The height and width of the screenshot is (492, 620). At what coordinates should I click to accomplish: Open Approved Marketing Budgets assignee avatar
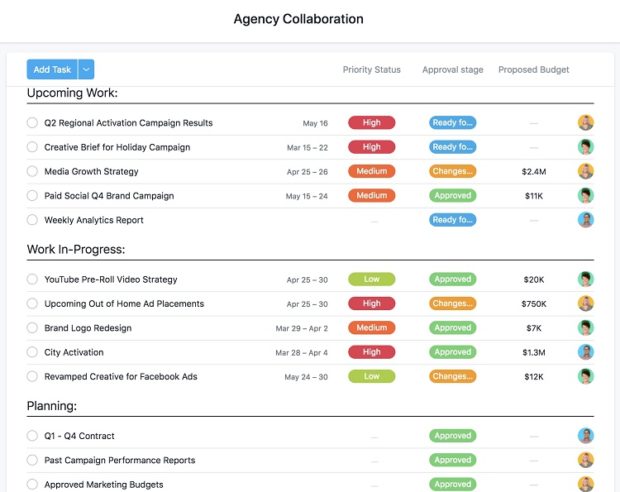586,484
